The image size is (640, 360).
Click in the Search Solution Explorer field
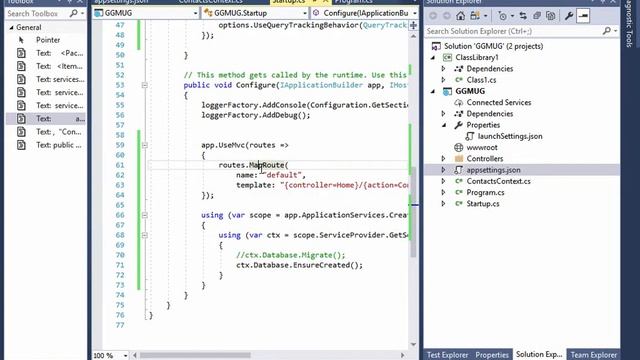coord(513,31)
